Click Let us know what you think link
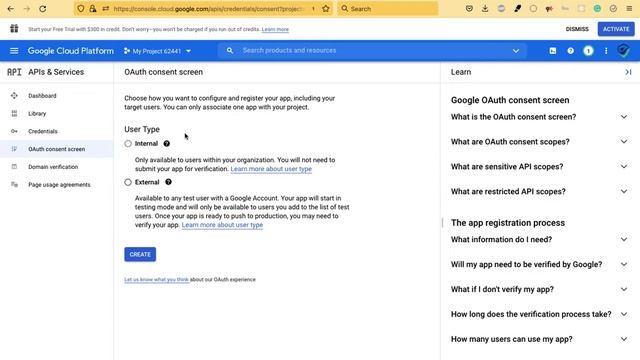This screenshot has width=640, height=360. pyautogui.click(x=156, y=280)
